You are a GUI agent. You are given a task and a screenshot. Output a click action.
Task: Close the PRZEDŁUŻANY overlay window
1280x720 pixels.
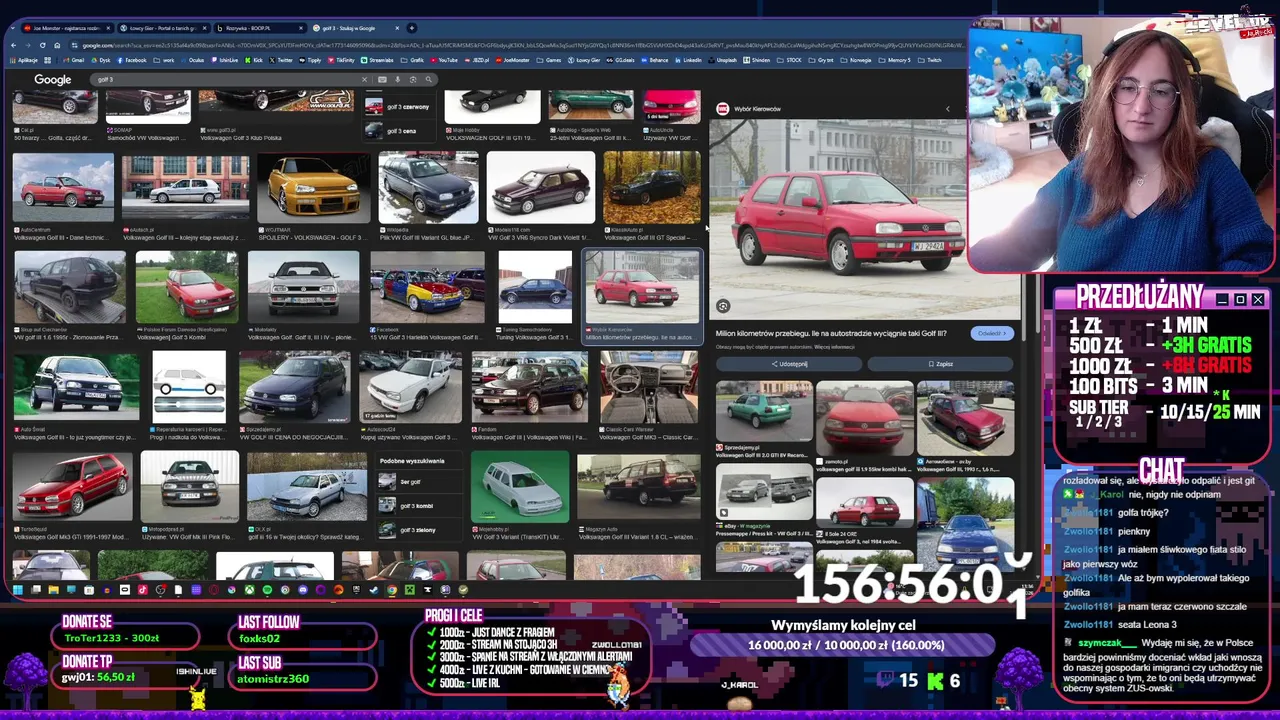(x=1258, y=299)
